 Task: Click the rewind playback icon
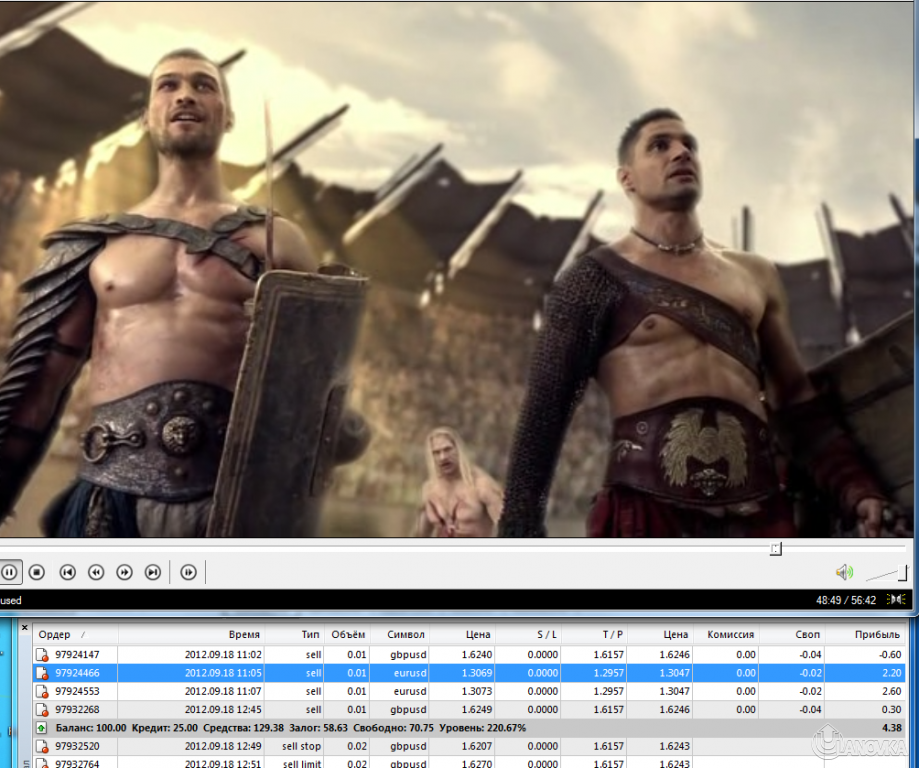point(96,572)
